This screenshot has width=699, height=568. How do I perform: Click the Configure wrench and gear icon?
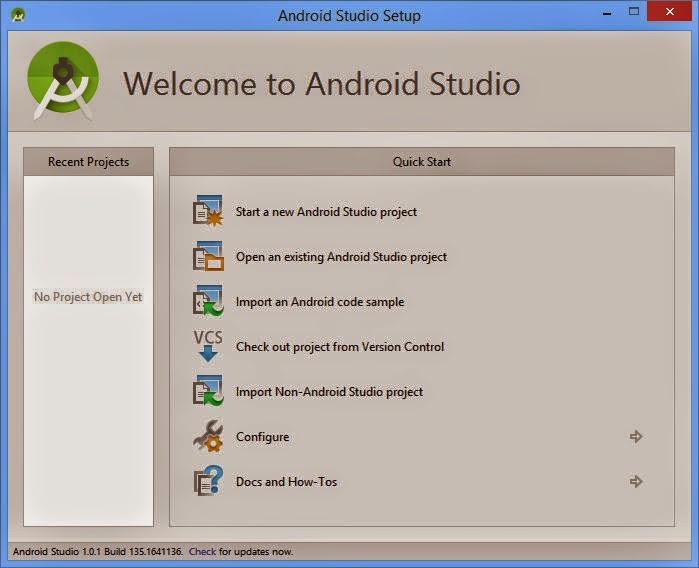(x=208, y=436)
